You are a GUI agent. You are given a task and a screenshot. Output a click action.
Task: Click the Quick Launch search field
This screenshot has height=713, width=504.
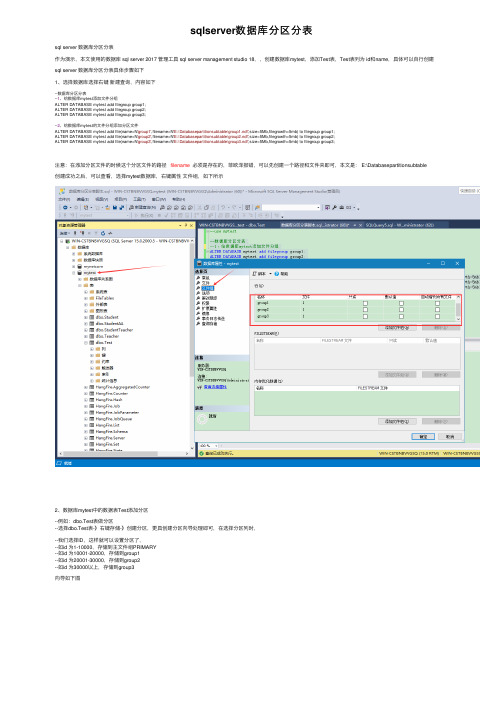469,191
